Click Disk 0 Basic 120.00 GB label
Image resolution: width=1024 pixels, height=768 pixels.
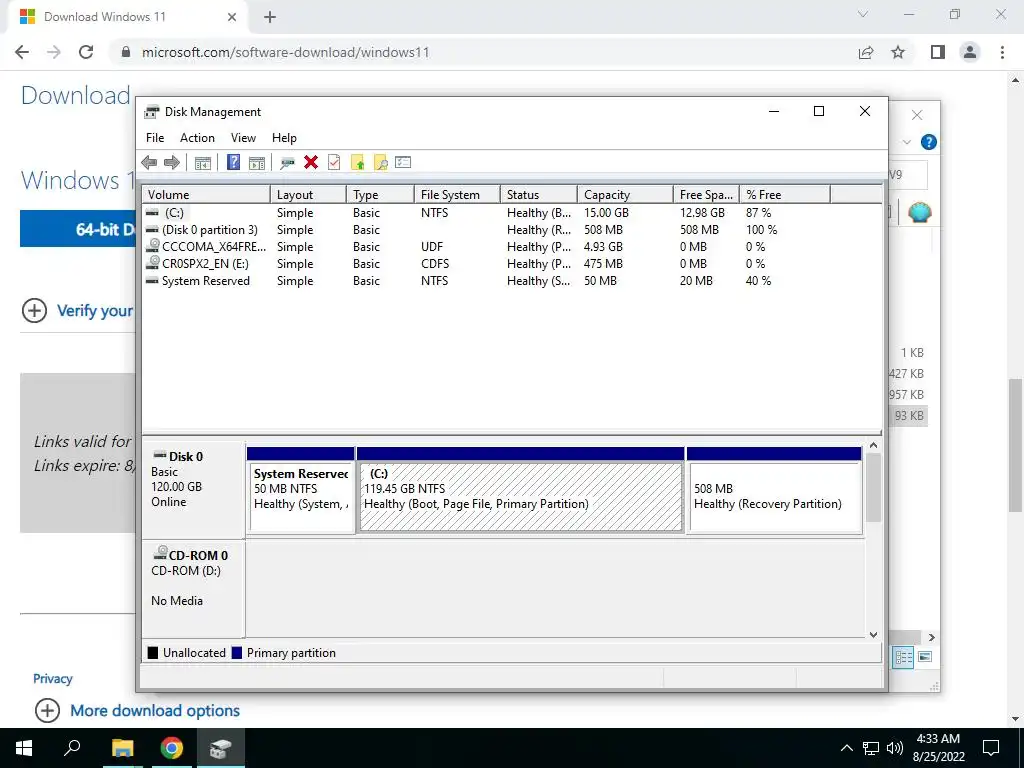[x=193, y=488]
